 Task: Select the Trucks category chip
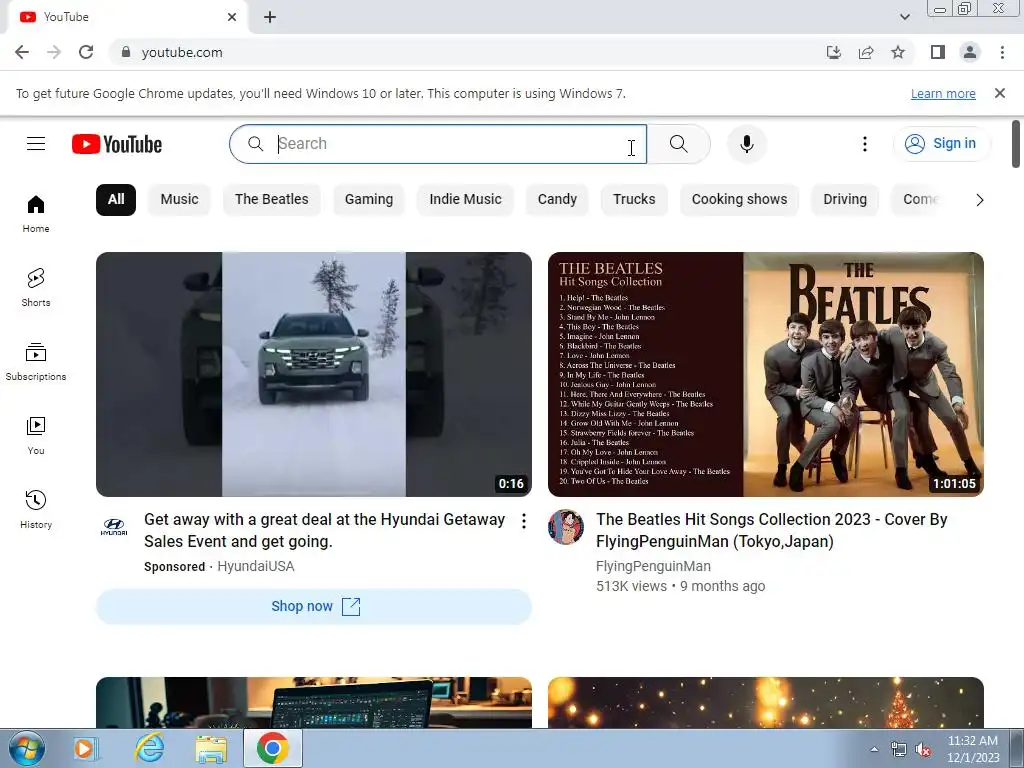634,199
